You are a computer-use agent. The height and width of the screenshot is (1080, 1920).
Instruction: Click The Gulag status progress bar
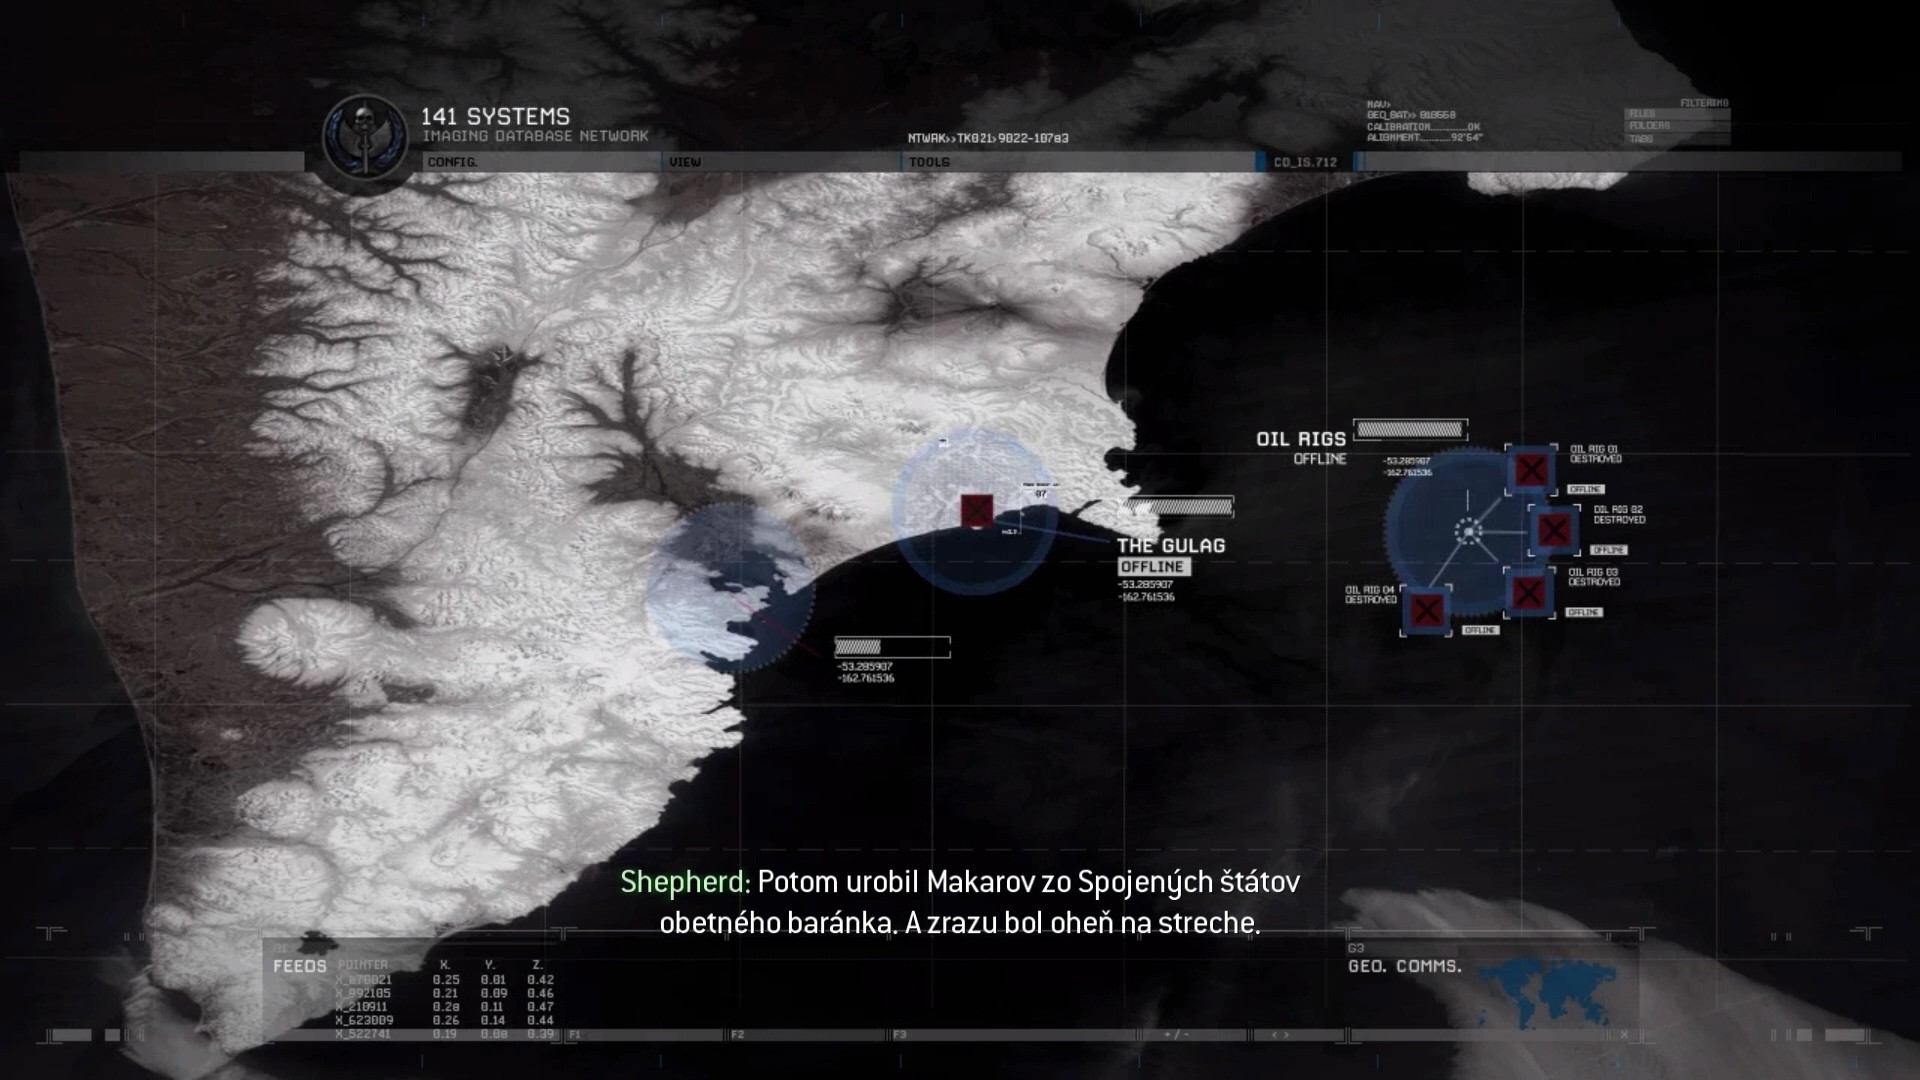[x=1177, y=507]
